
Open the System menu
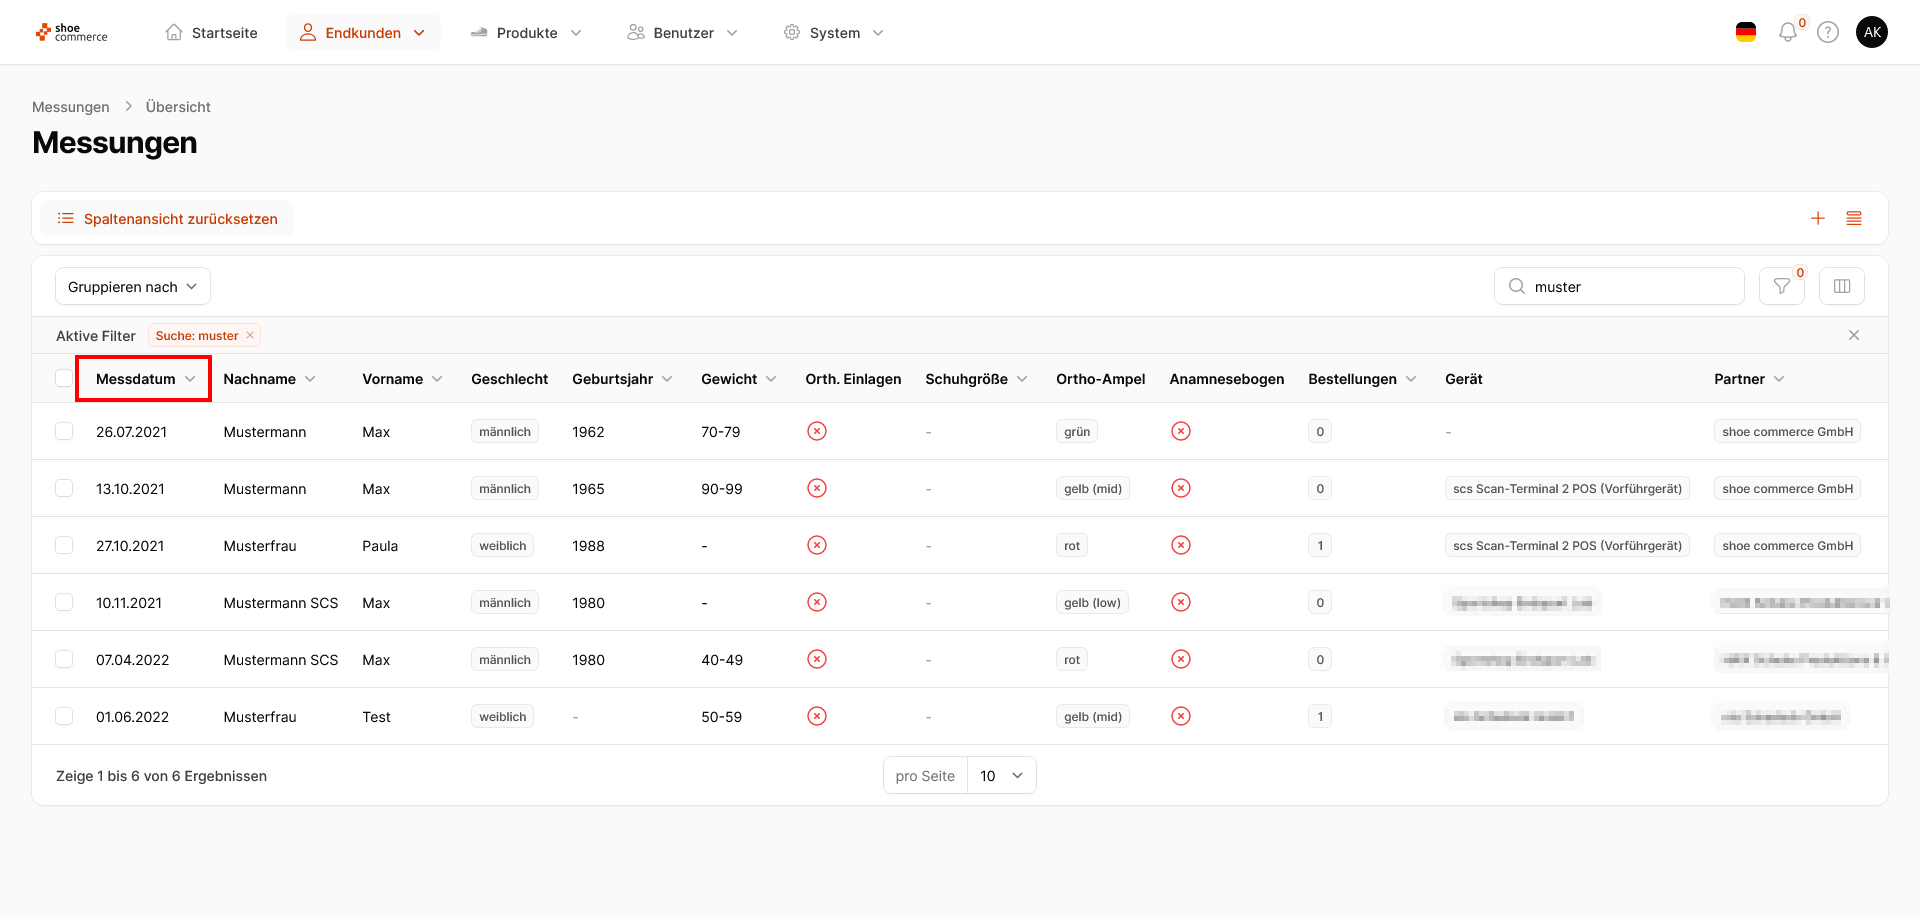(x=834, y=33)
